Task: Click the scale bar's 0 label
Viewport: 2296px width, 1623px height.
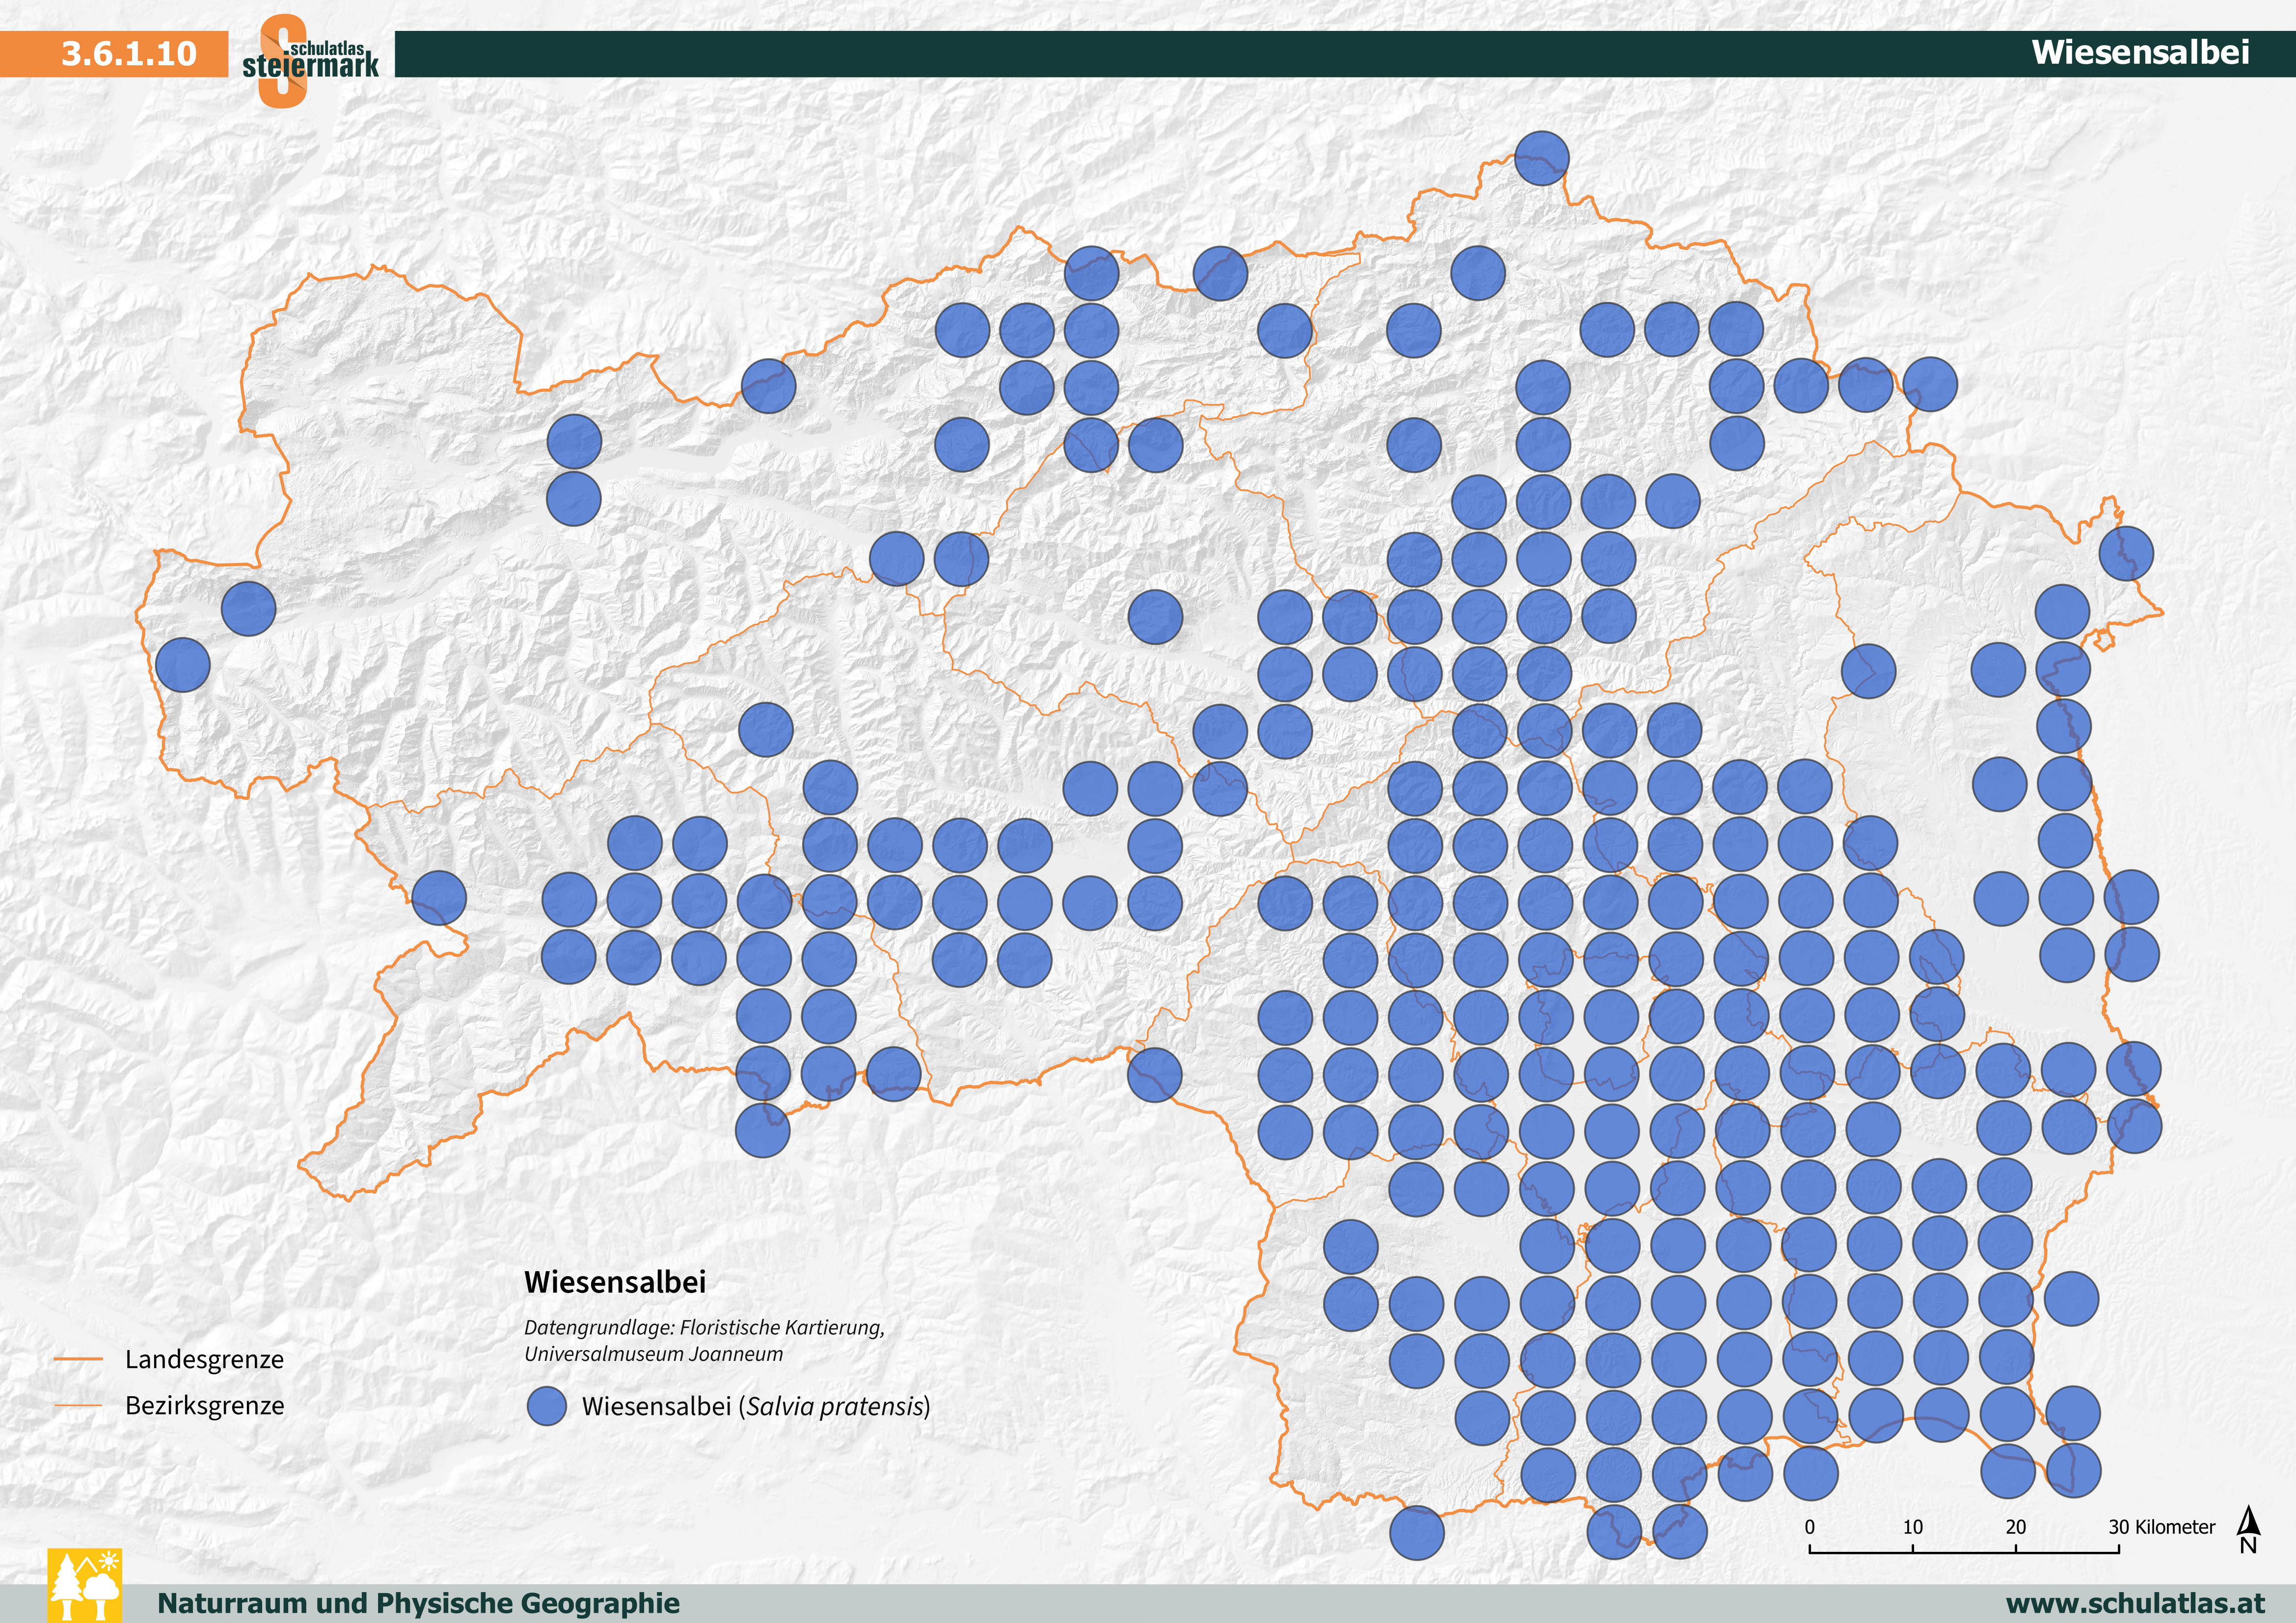Action: tap(1809, 1527)
